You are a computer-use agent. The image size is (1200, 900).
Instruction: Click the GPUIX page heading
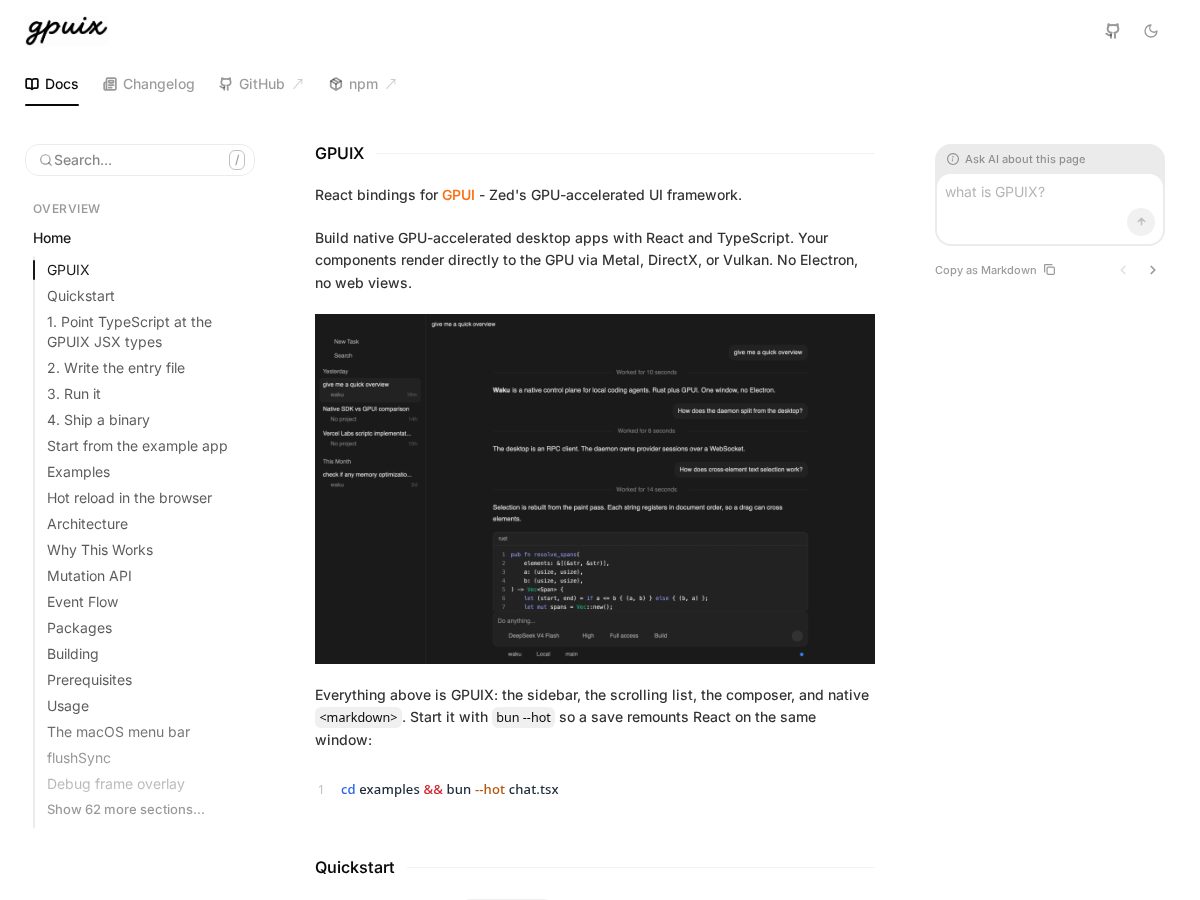tap(339, 153)
